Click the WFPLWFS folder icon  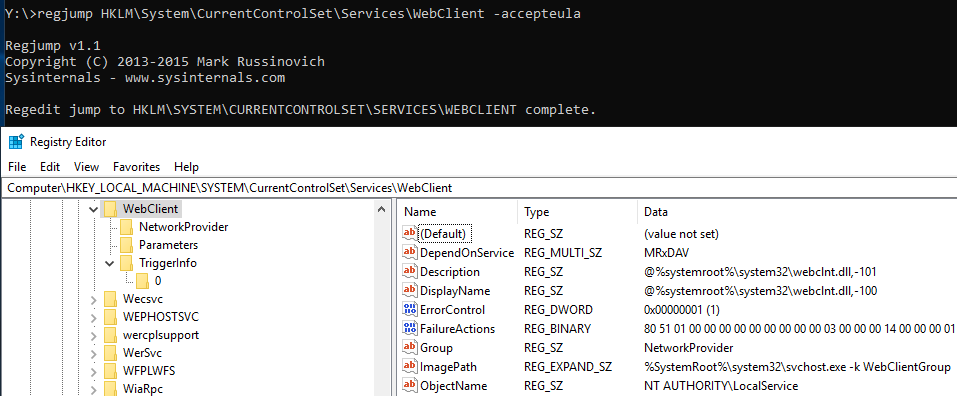(x=110, y=371)
